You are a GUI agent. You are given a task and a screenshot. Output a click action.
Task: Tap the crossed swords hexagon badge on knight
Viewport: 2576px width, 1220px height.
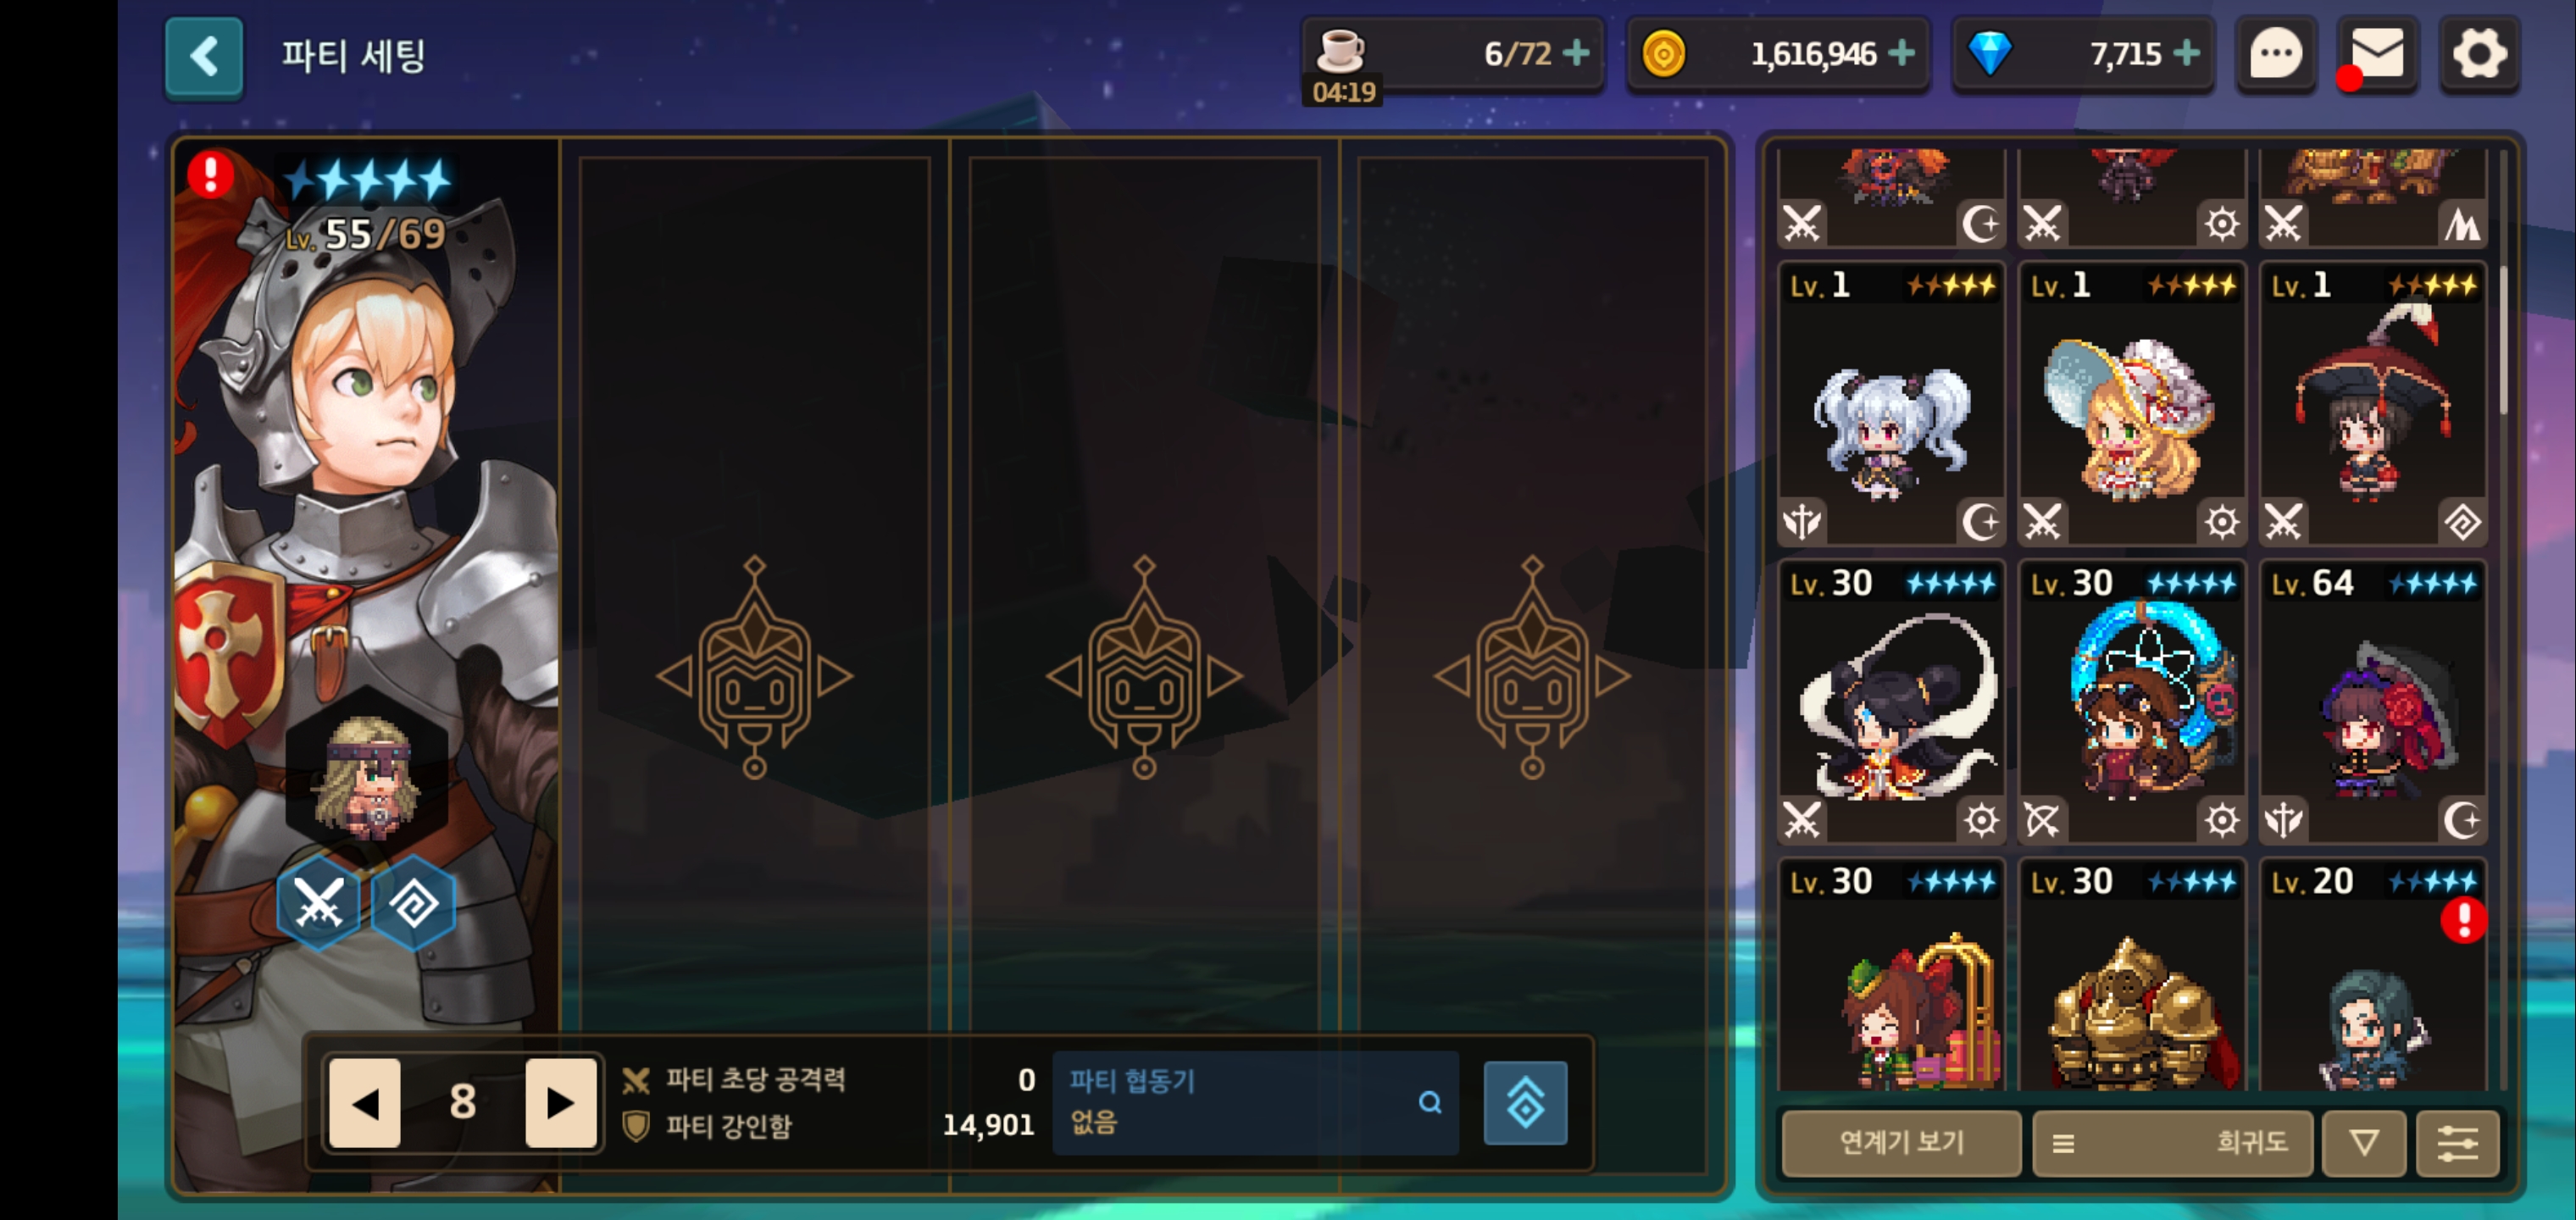[x=319, y=903]
